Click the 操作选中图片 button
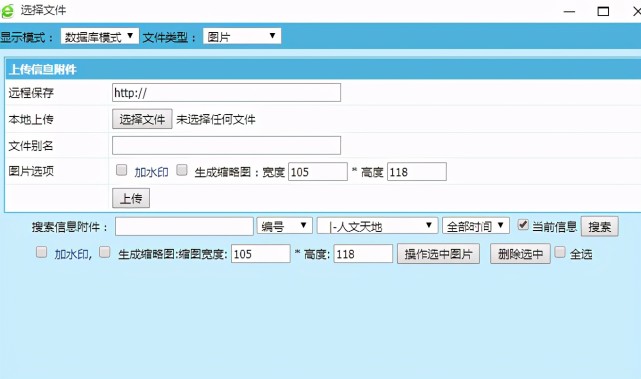Image resolution: width=641 pixels, height=379 pixels. [x=438, y=254]
